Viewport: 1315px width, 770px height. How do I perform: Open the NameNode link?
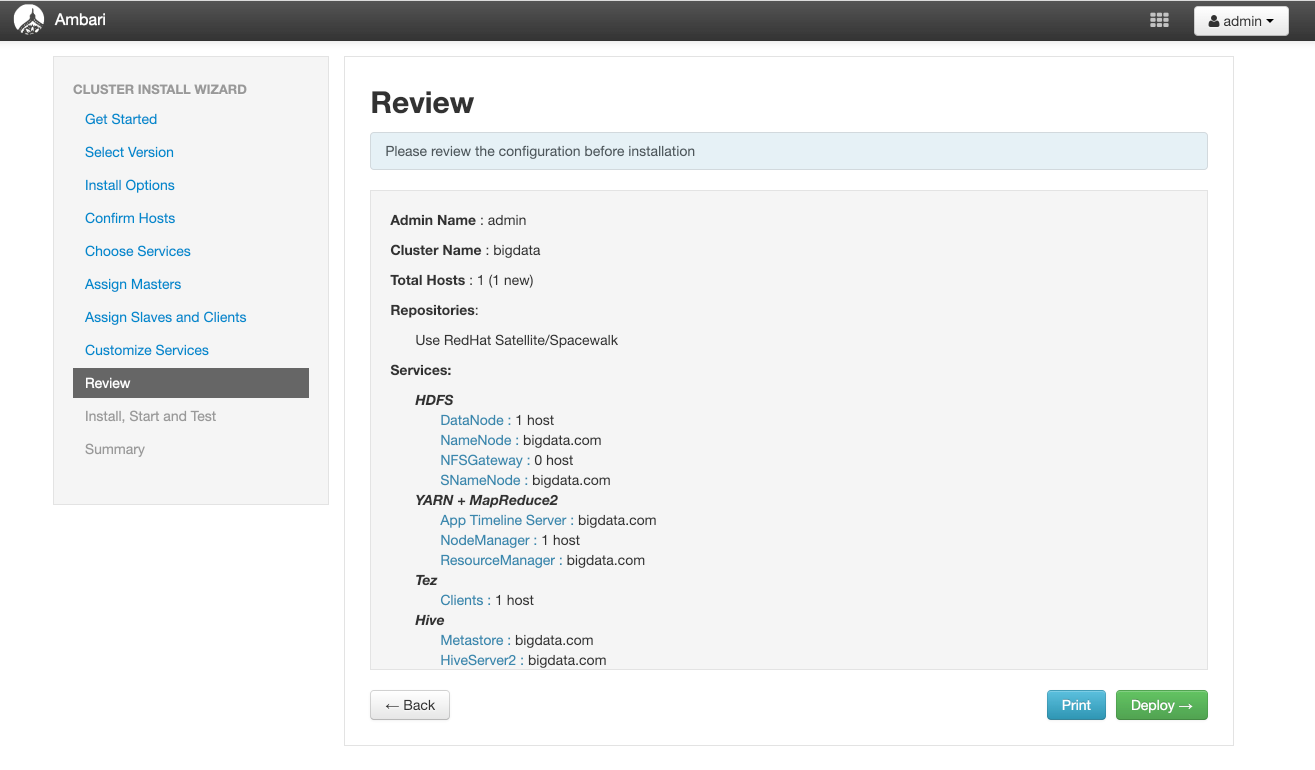pyautogui.click(x=476, y=440)
